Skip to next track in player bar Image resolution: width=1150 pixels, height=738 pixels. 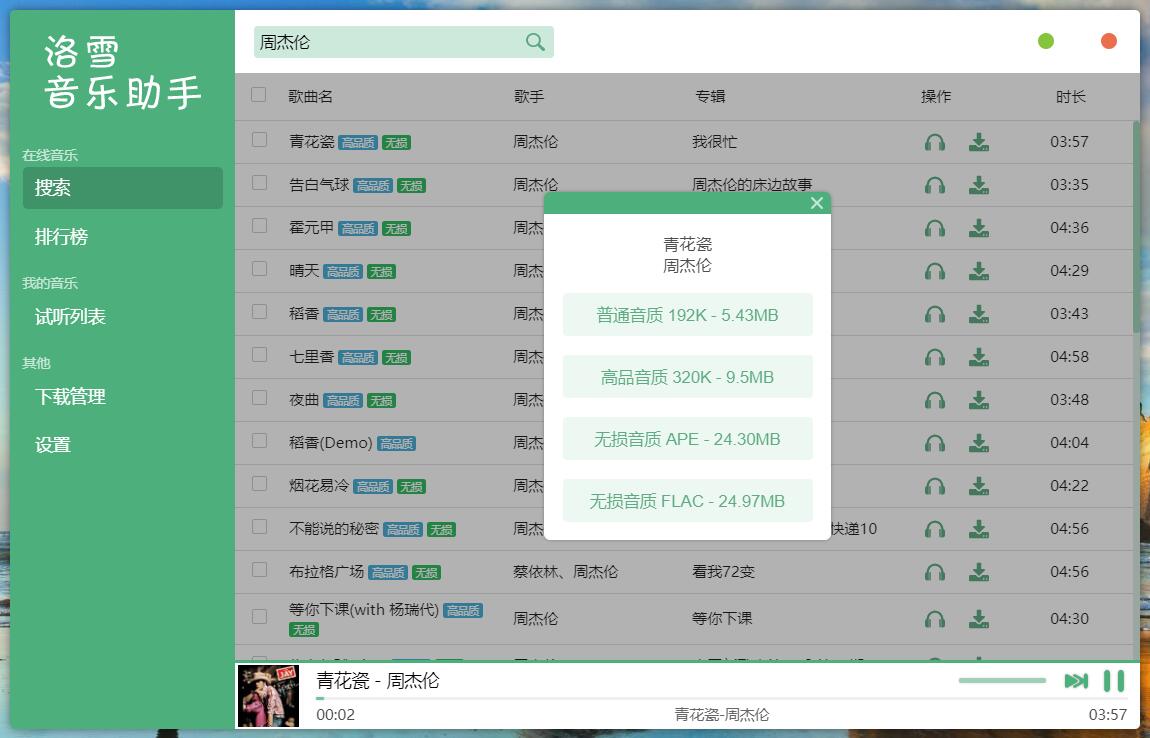[x=1076, y=682]
